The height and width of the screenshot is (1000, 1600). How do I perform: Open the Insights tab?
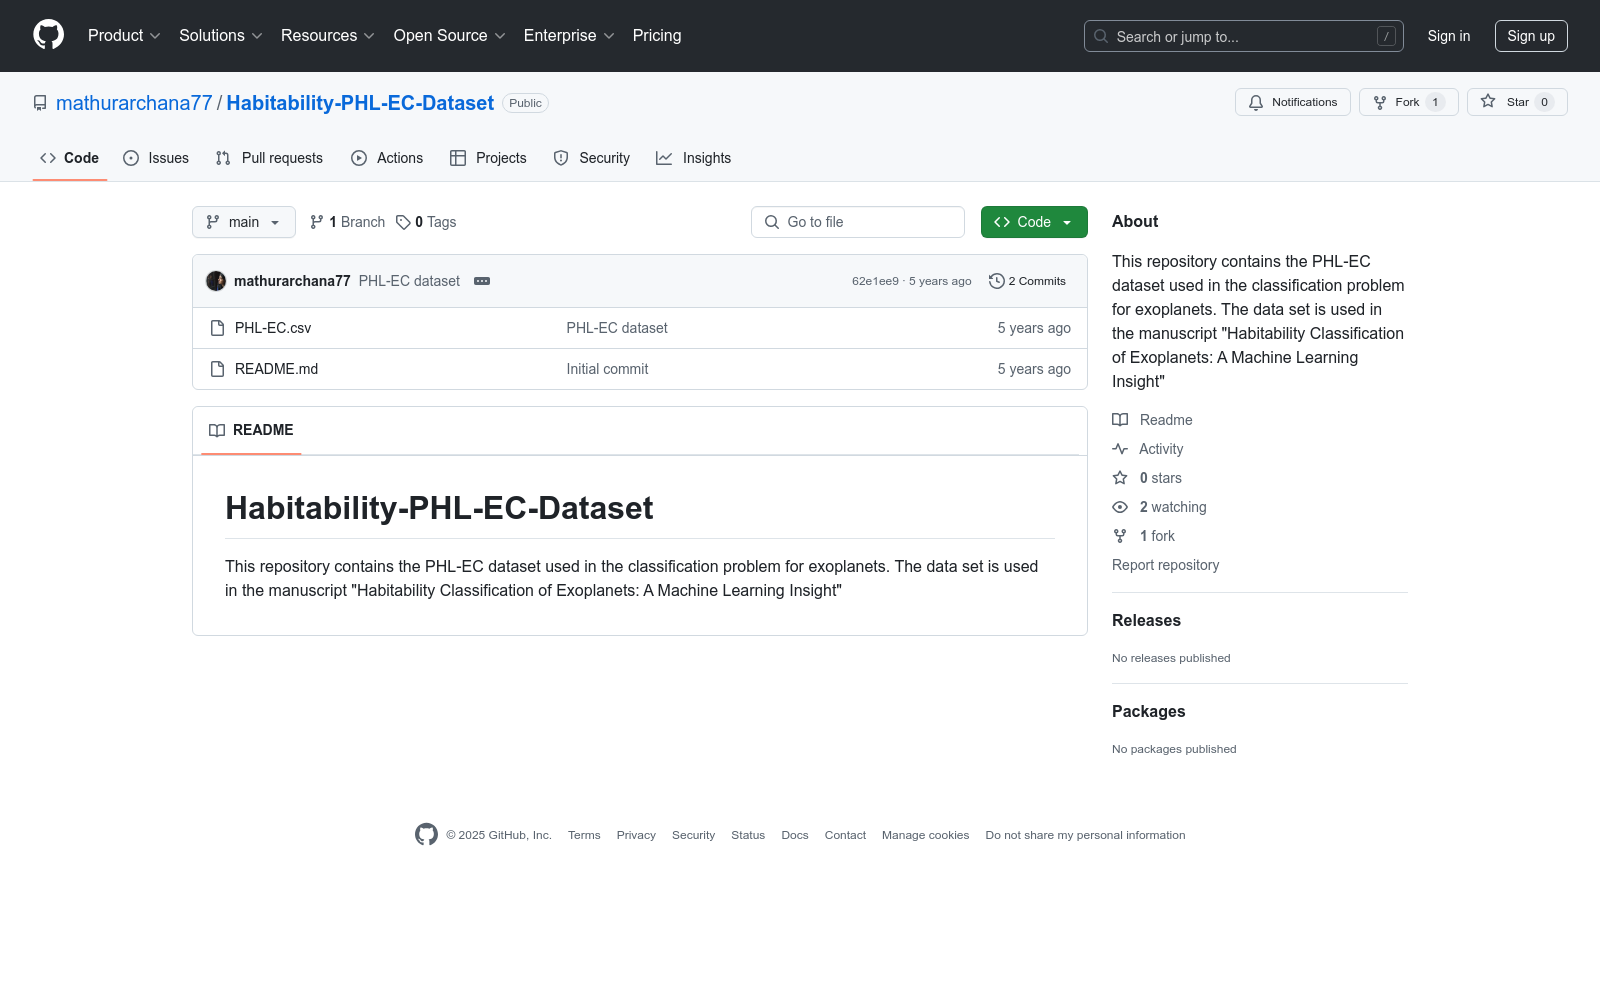pos(694,158)
